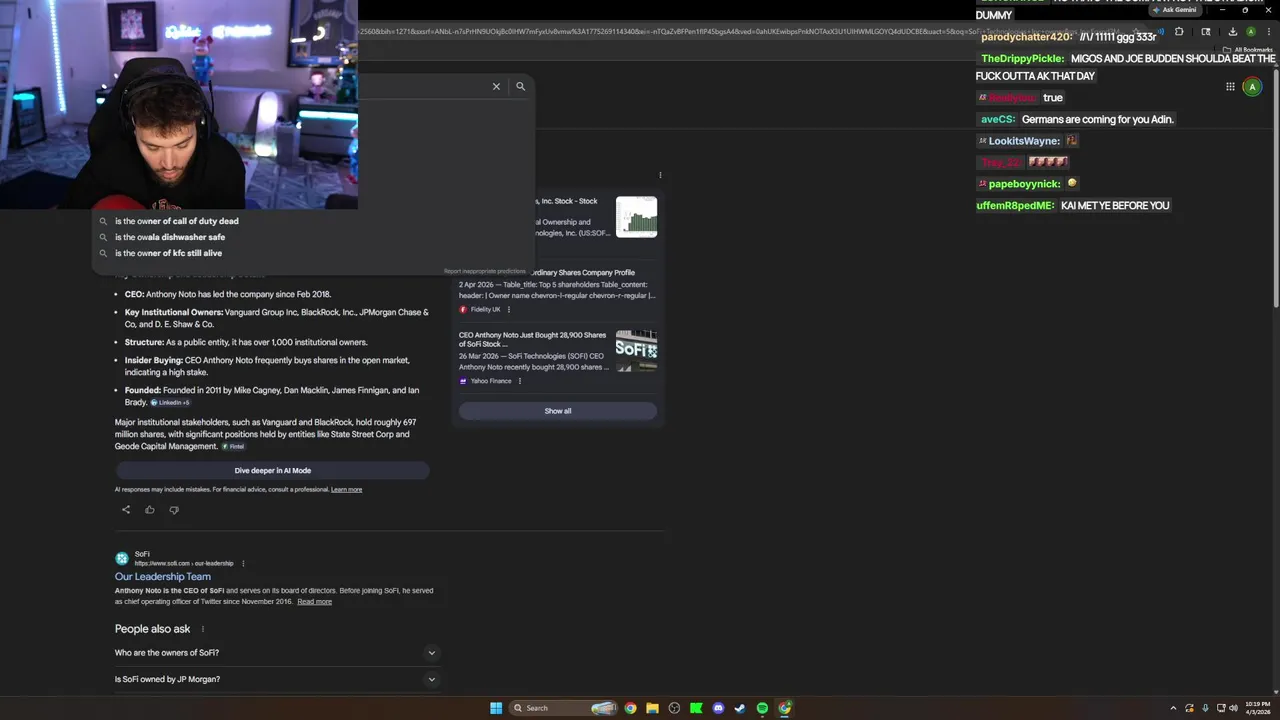Viewport: 1280px width, 720px height.
Task: Open the Fintel source chip
Action: (x=233, y=446)
